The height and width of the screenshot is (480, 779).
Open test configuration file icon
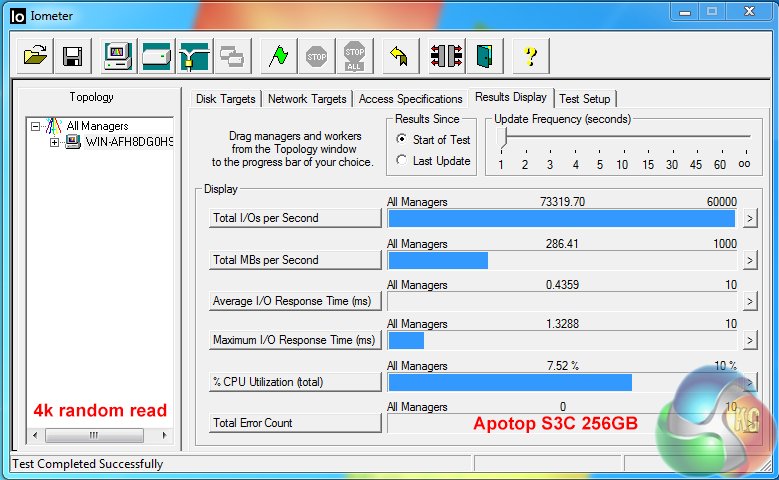(x=35, y=56)
